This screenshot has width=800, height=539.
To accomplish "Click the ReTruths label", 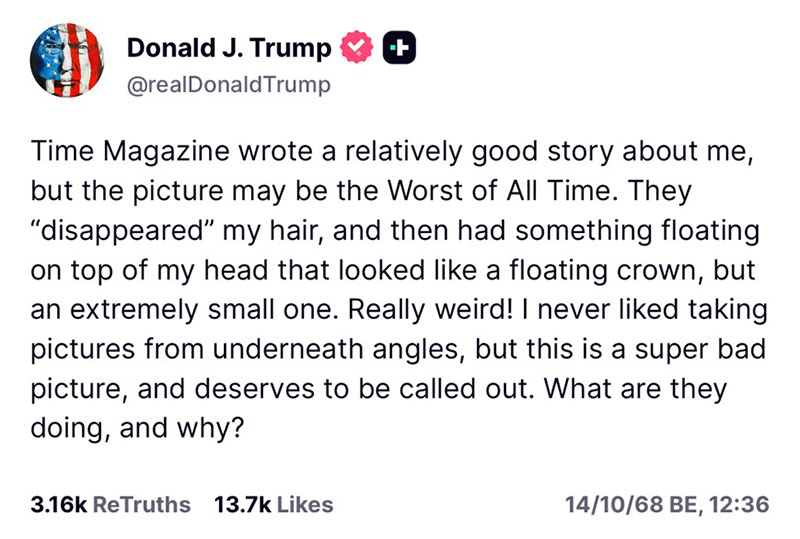I will (x=140, y=504).
